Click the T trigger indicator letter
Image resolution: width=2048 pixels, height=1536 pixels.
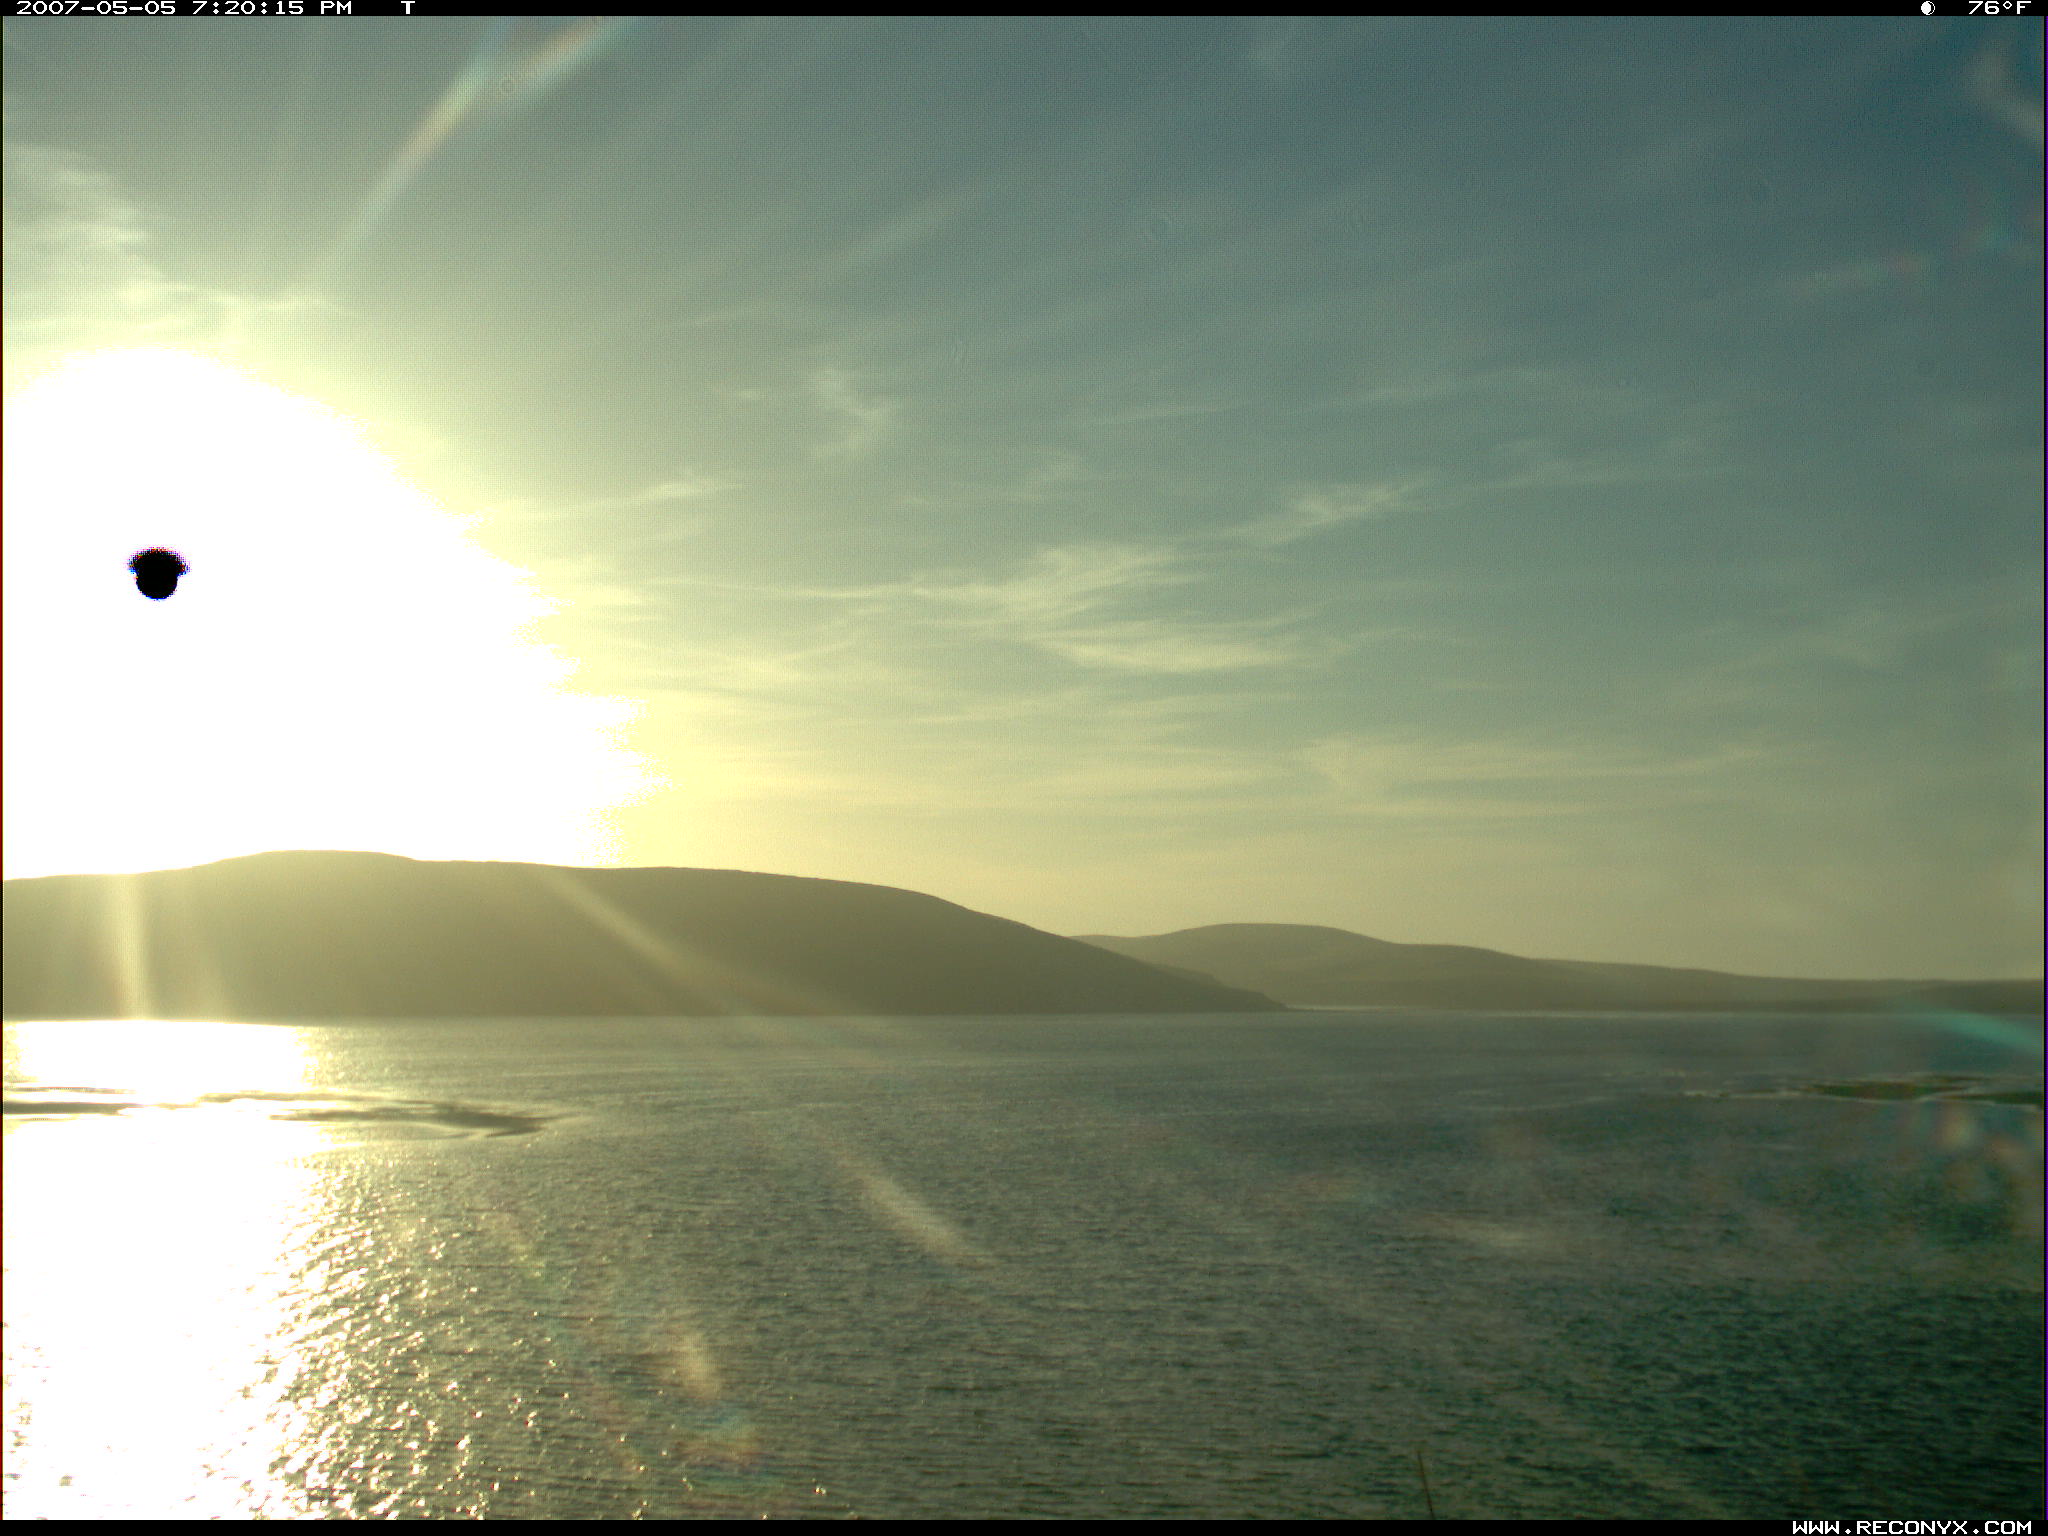408,8
